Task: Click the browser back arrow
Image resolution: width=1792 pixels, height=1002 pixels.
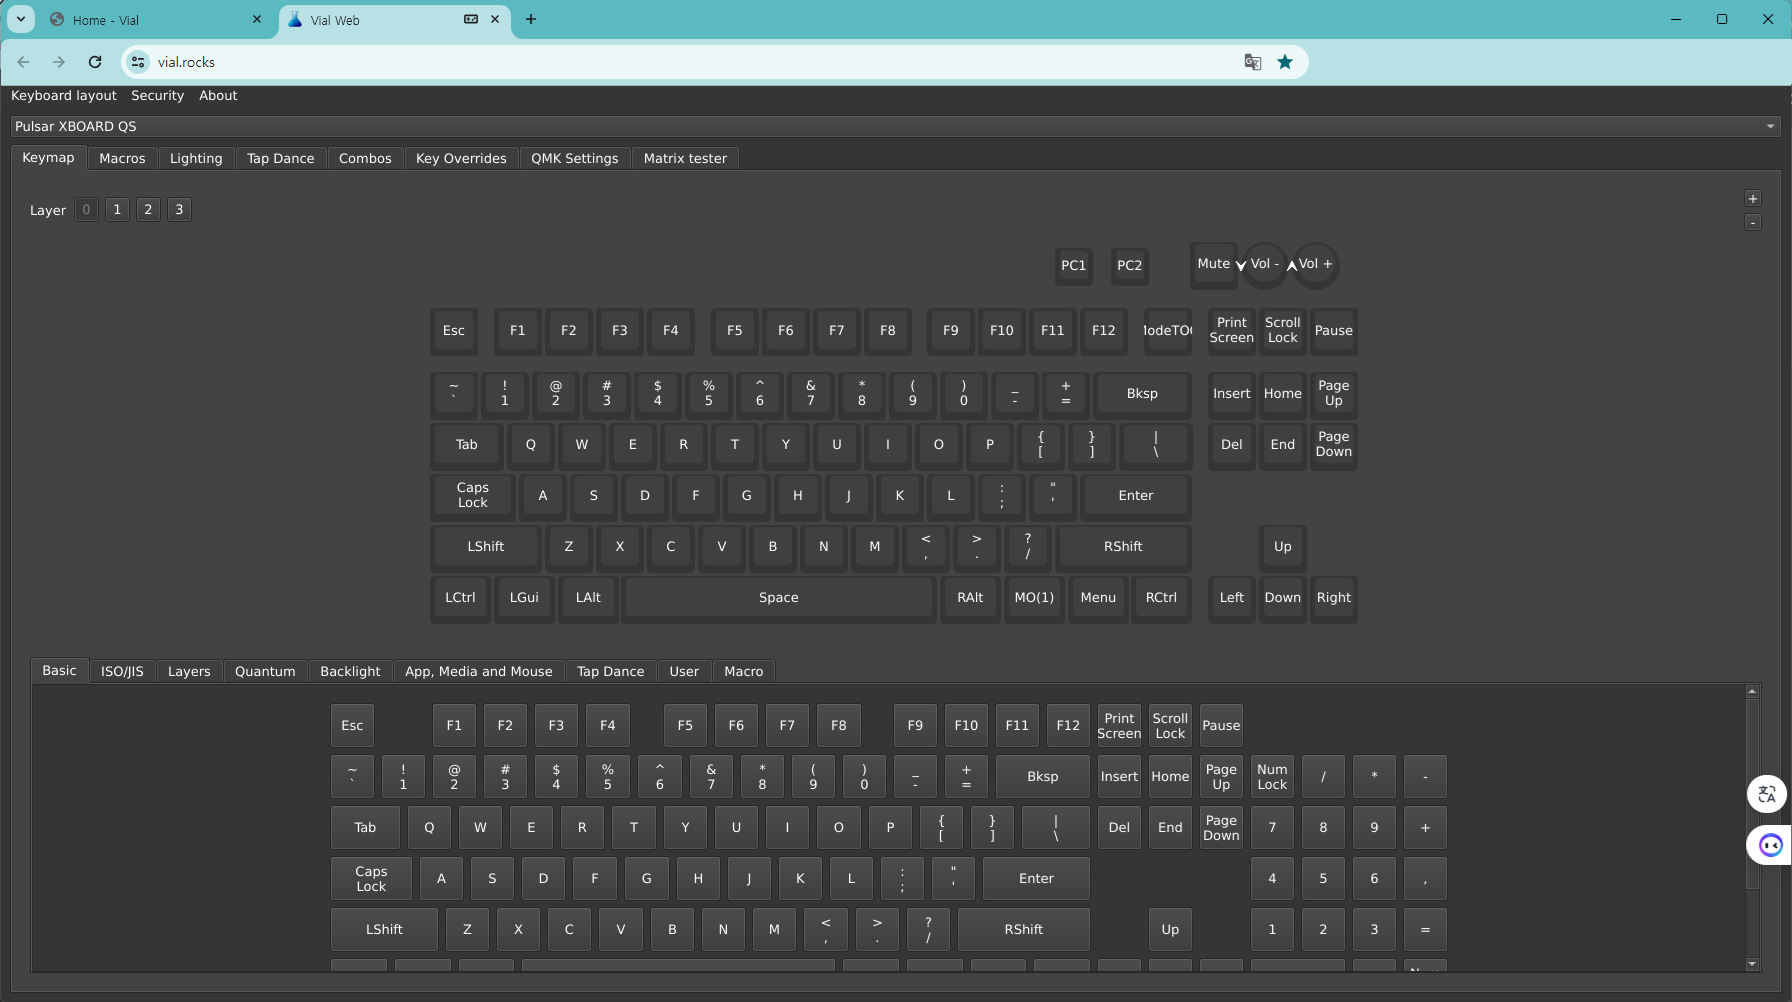Action: click(x=24, y=62)
